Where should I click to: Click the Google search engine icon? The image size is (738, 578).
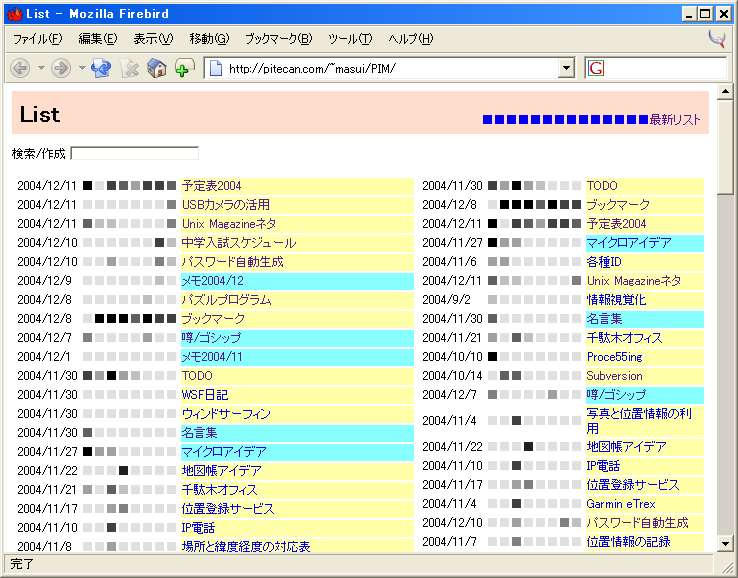click(x=595, y=69)
